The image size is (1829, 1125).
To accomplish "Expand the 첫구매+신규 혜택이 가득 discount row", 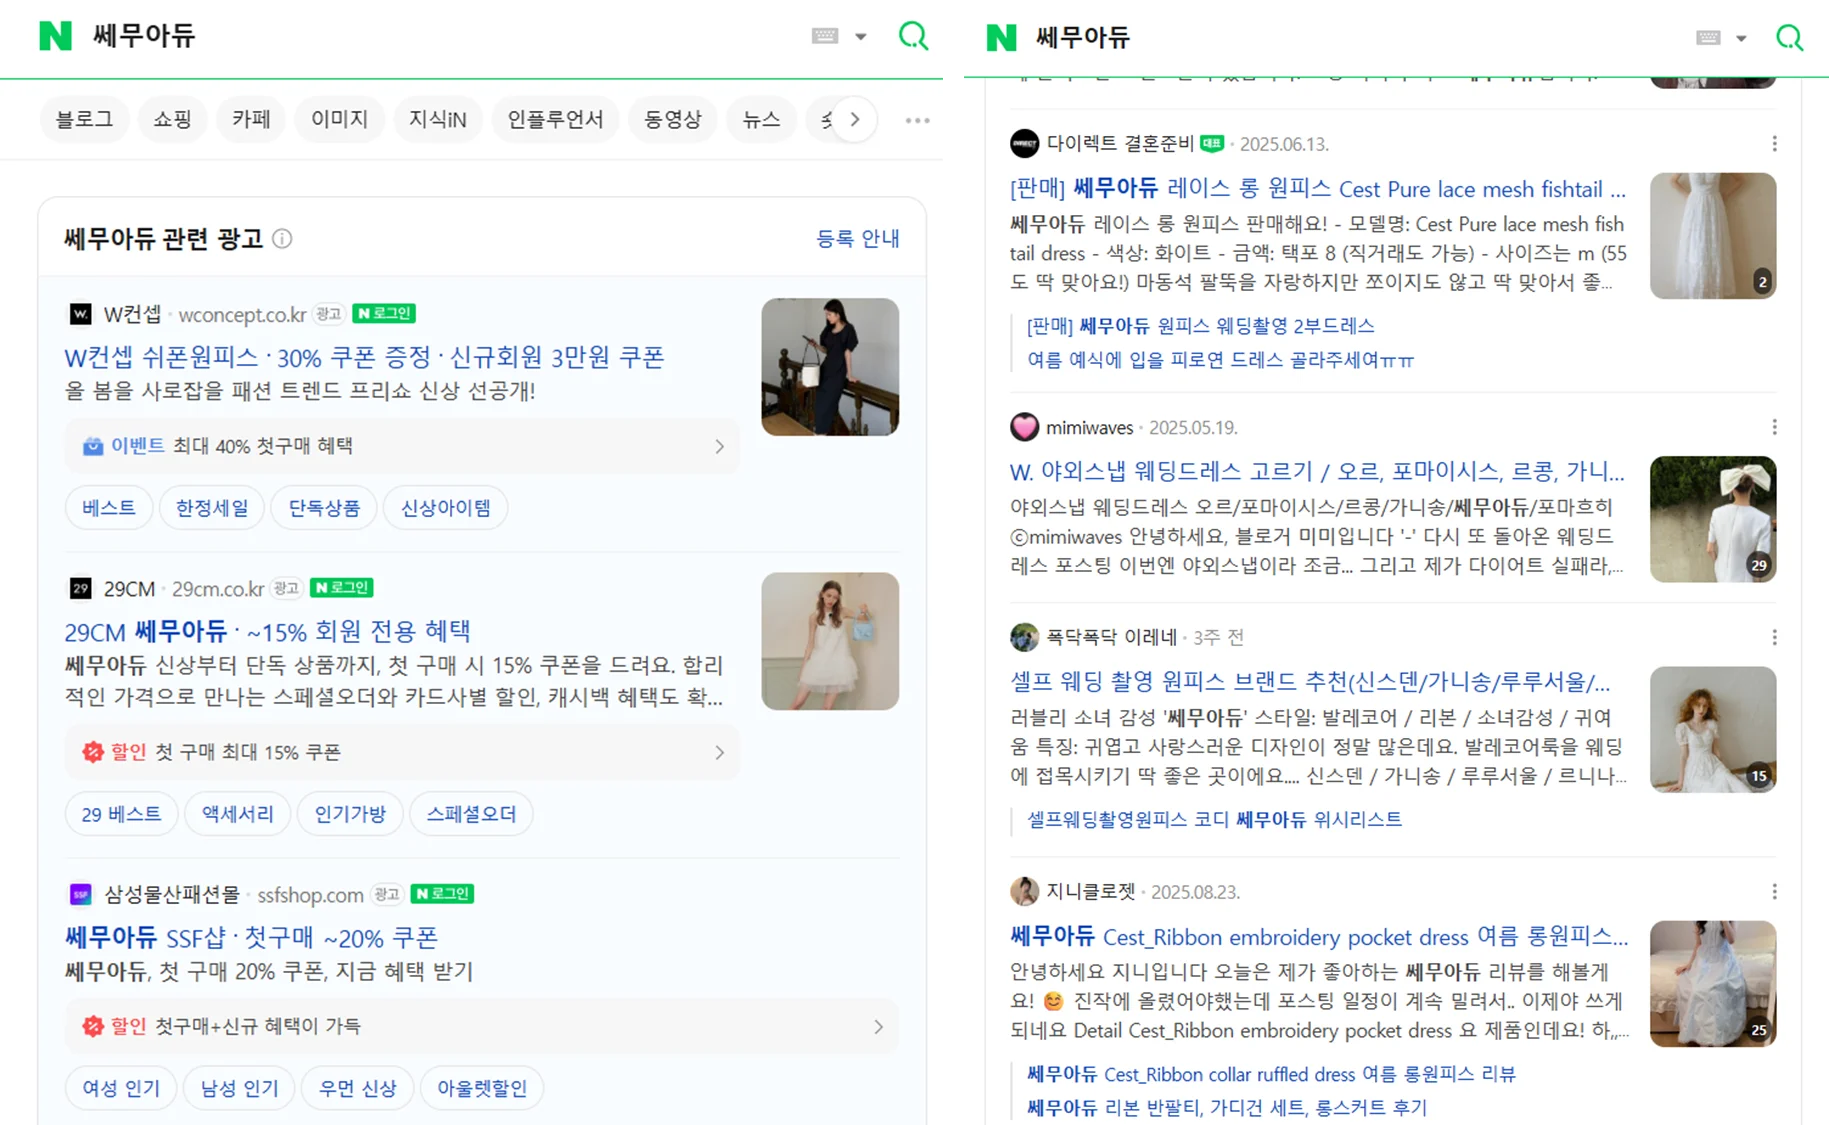I will click(877, 1027).
